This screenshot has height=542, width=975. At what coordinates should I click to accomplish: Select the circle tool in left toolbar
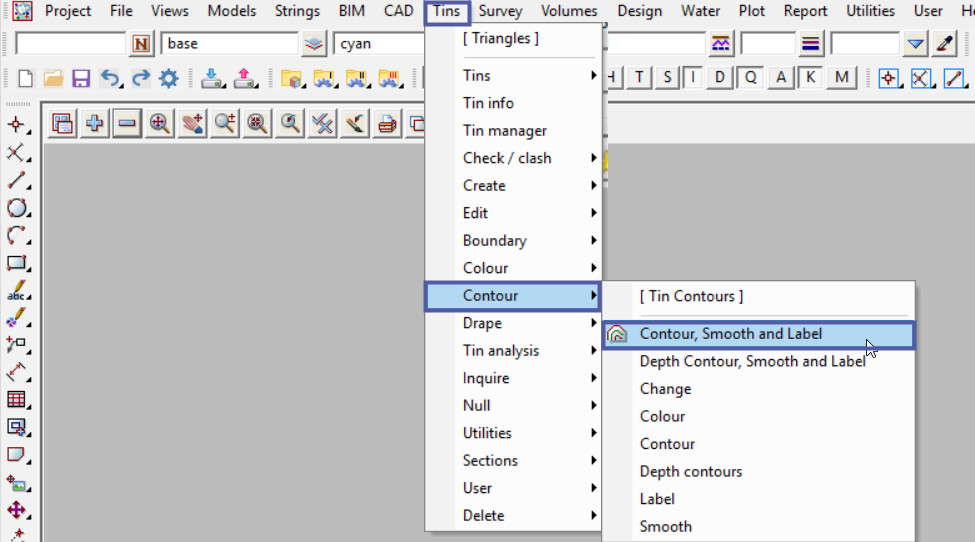17,208
